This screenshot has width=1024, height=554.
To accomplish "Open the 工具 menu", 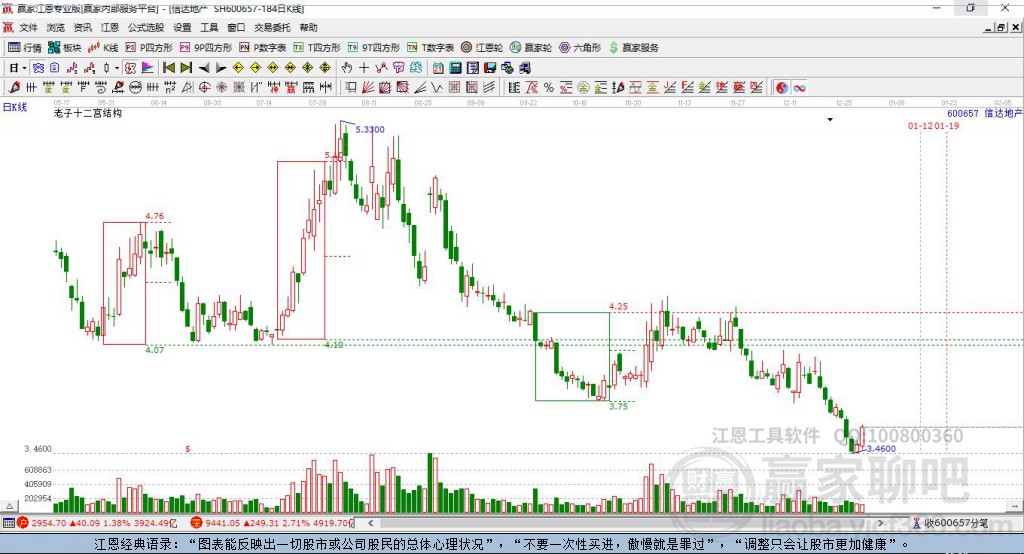I will click(x=209, y=27).
